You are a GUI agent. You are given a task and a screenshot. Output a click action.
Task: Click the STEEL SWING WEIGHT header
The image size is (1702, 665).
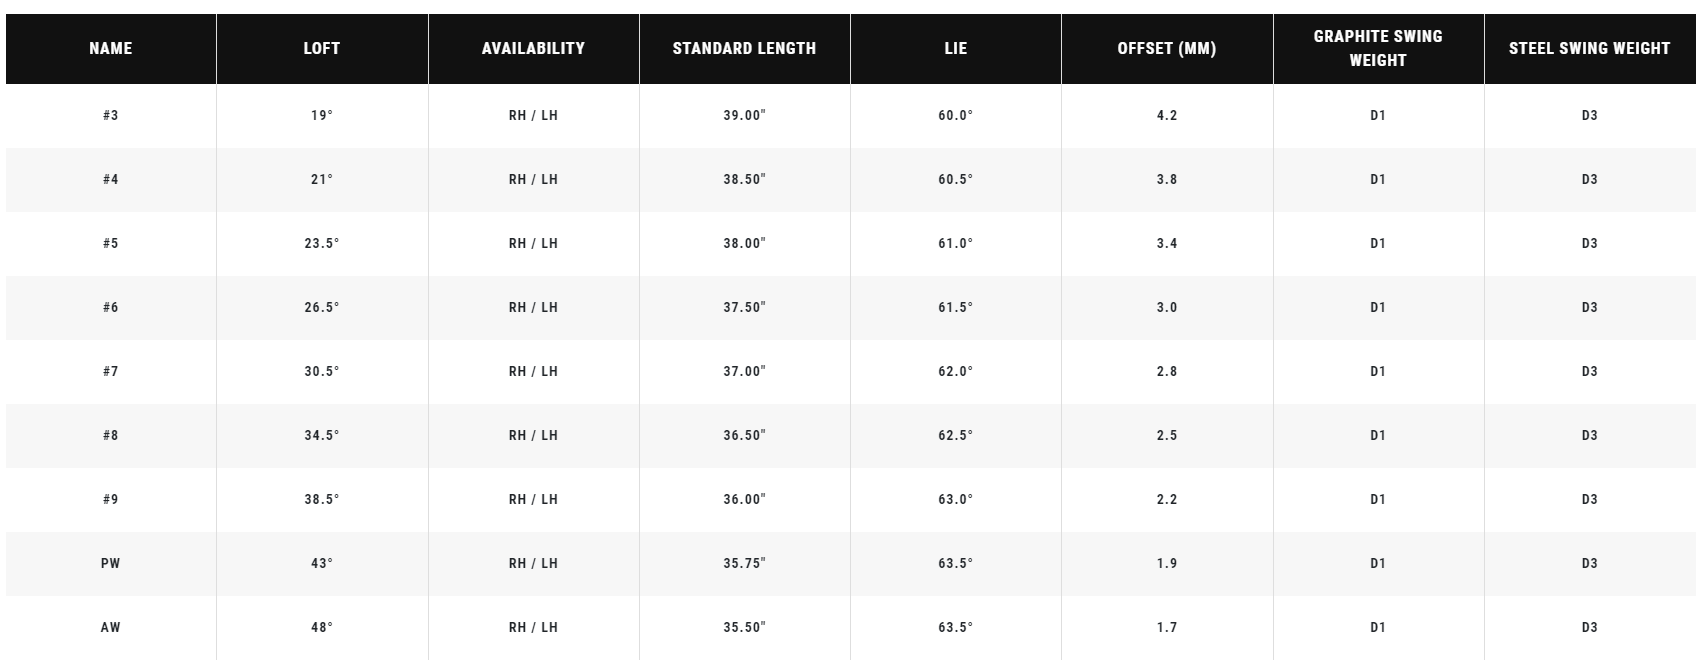click(1589, 48)
